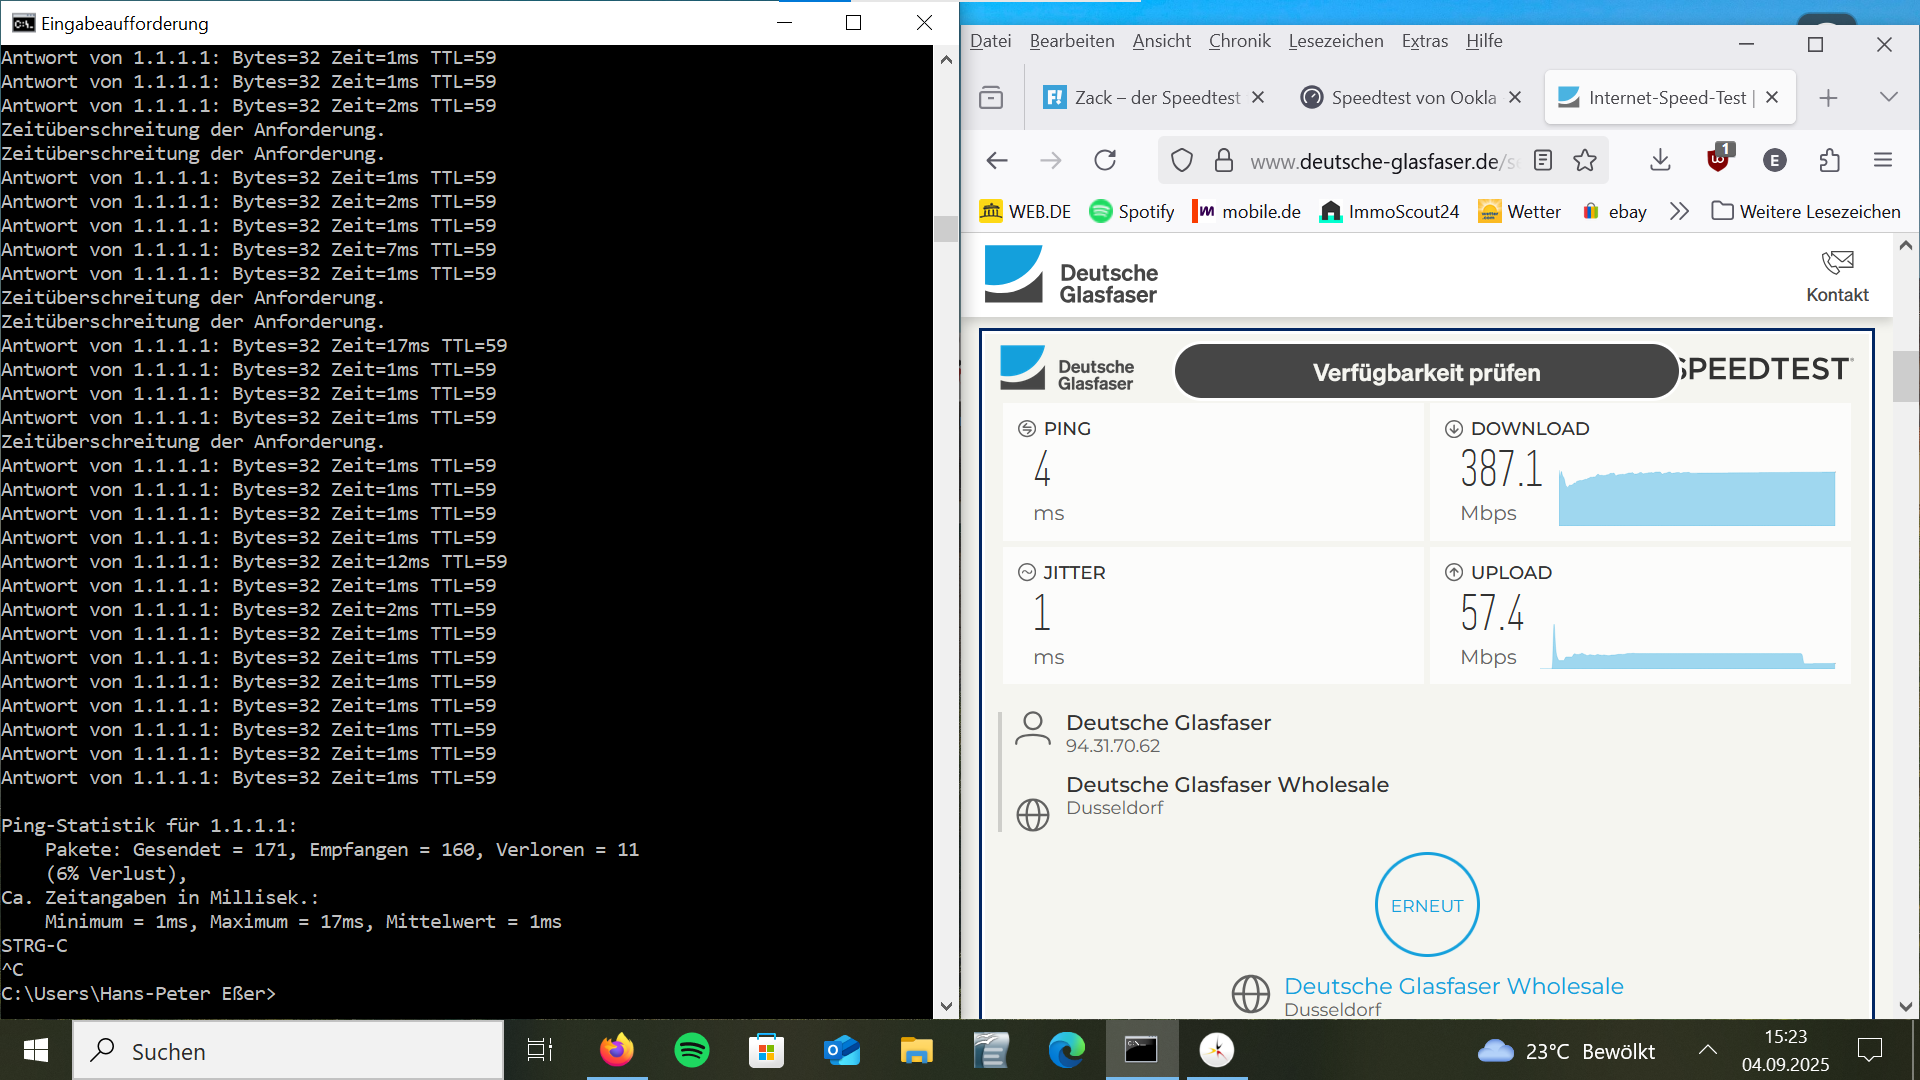The image size is (1920, 1080).
Task: Click the command prompt scrollbar thumb
Action: click(x=945, y=228)
